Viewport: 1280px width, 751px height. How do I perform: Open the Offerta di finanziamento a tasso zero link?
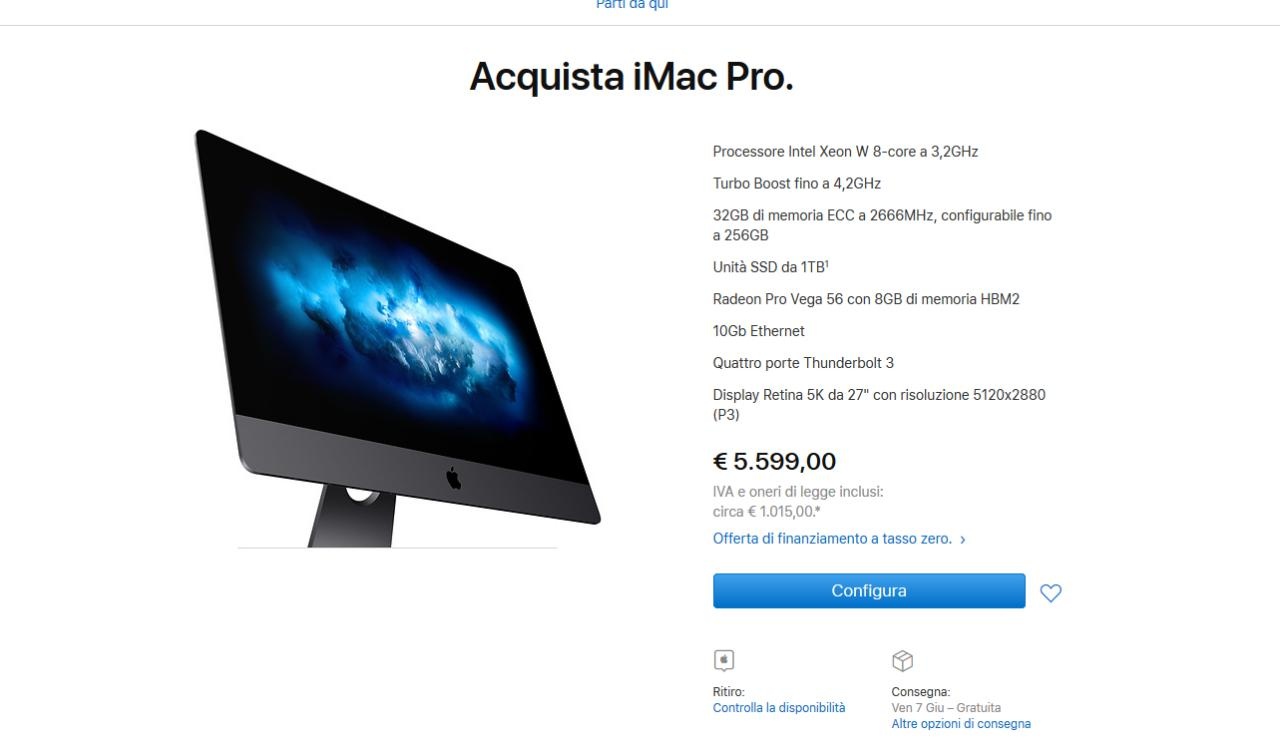tap(832, 538)
